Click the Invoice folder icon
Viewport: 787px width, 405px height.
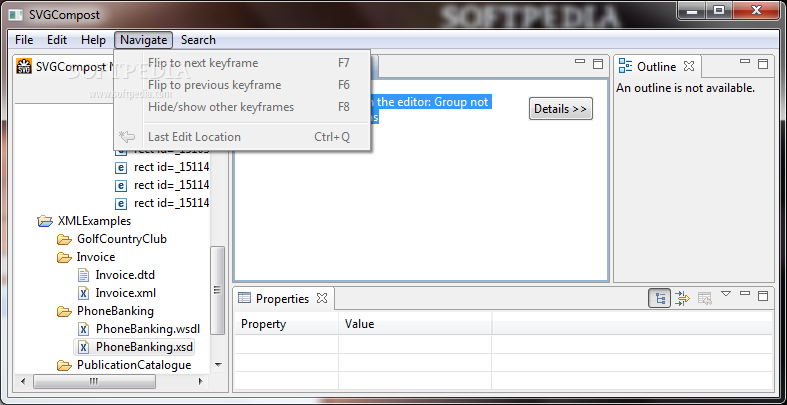point(64,257)
